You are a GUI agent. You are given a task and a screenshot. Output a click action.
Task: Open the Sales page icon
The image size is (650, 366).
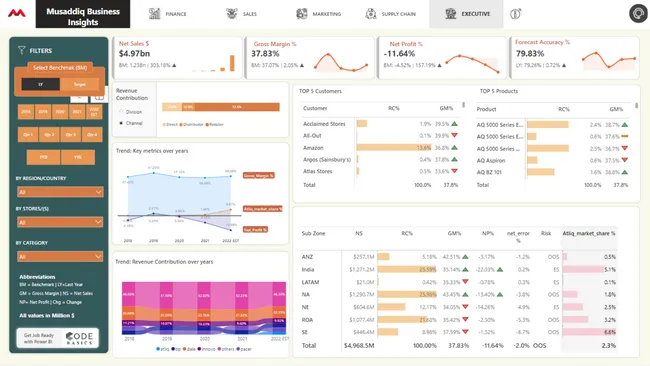point(232,14)
